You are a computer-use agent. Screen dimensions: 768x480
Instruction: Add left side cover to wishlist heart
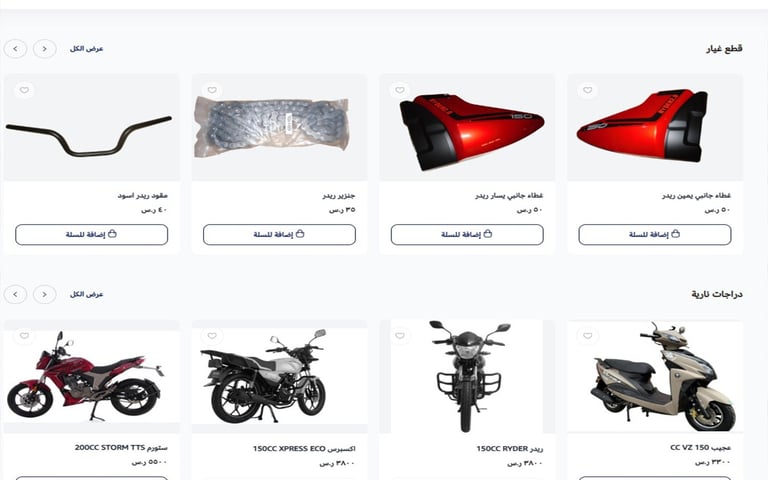coord(400,90)
